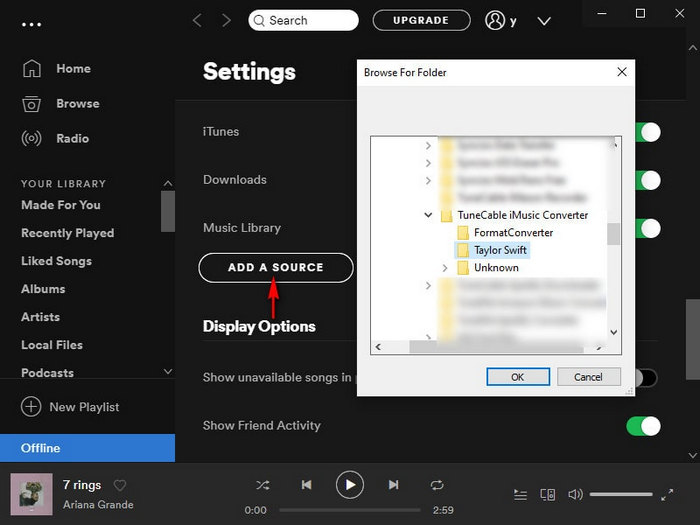The image size is (700, 525).
Task: Select the TuneCable iMusic Converter folder
Action: tap(522, 215)
